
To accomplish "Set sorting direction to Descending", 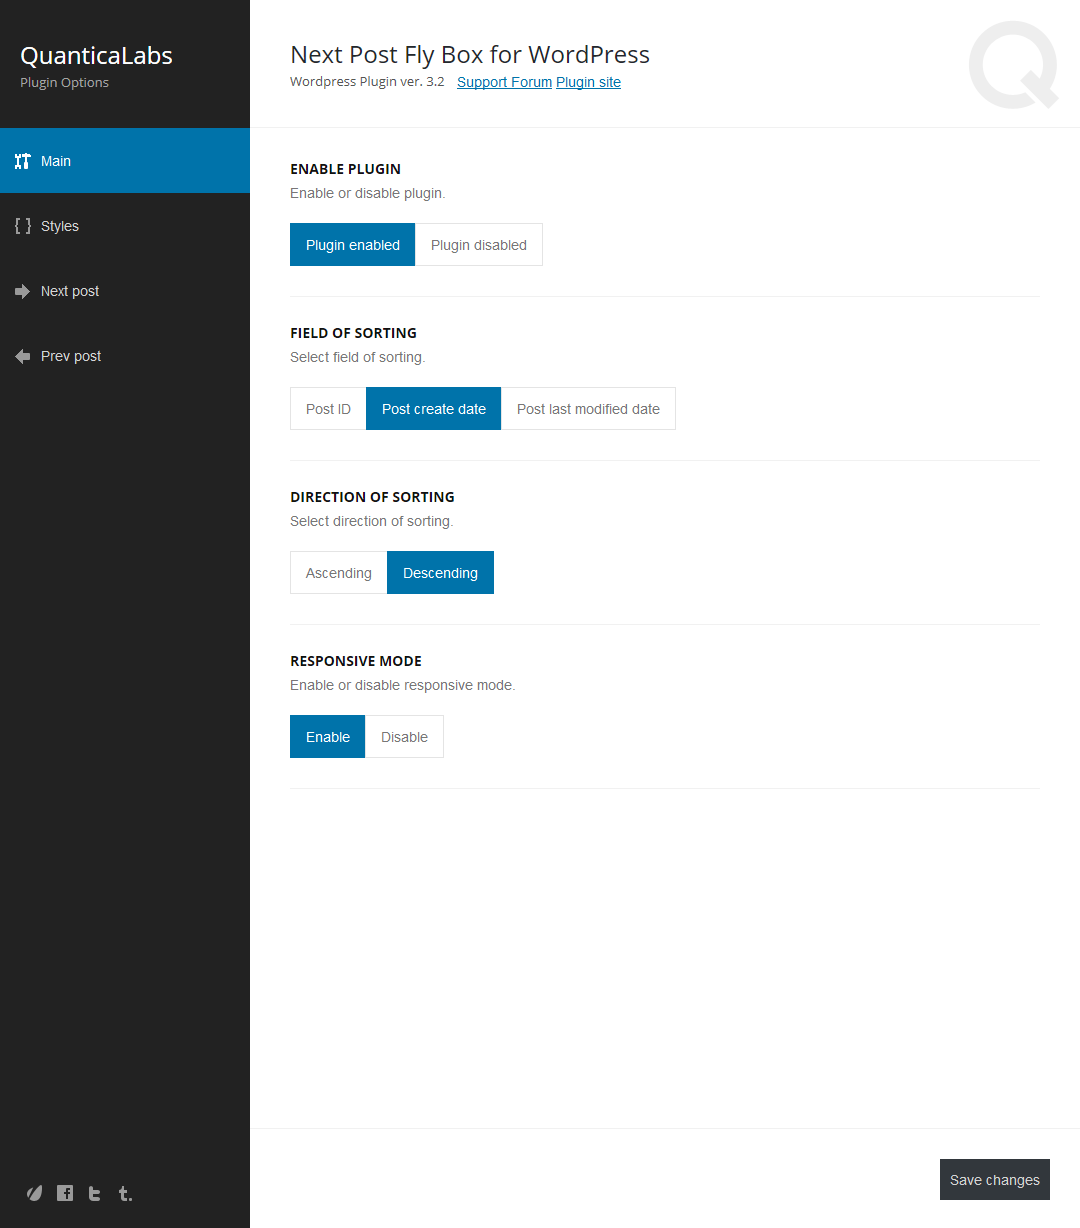I will [440, 573].
